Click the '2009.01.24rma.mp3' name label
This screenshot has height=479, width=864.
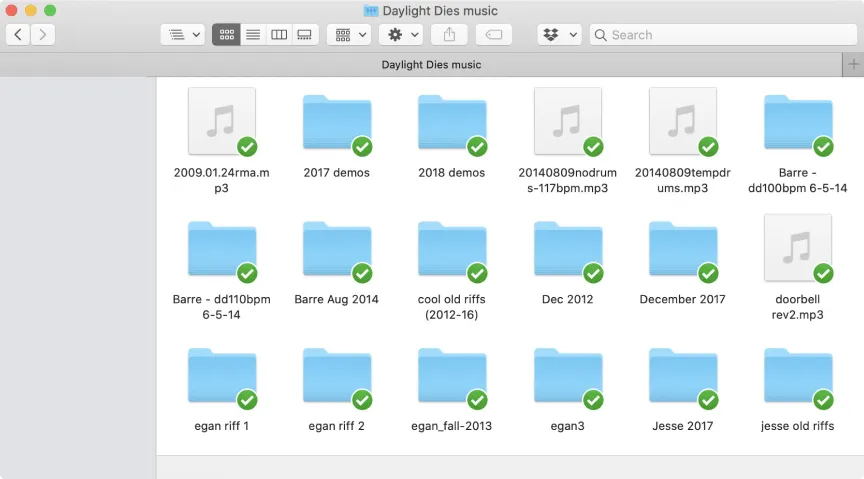click(x=222, y=180)
